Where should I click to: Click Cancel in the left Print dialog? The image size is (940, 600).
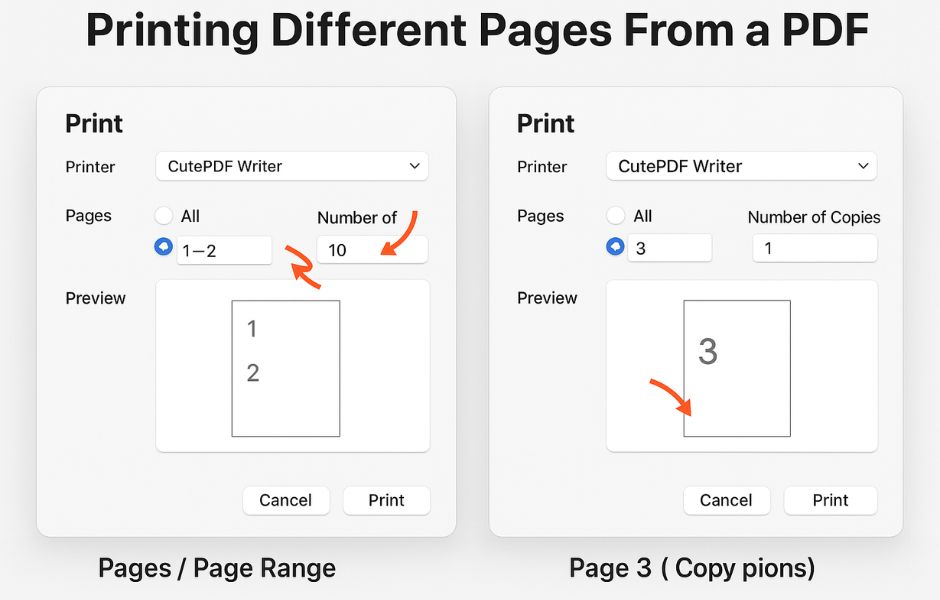(x=286, y=500)
